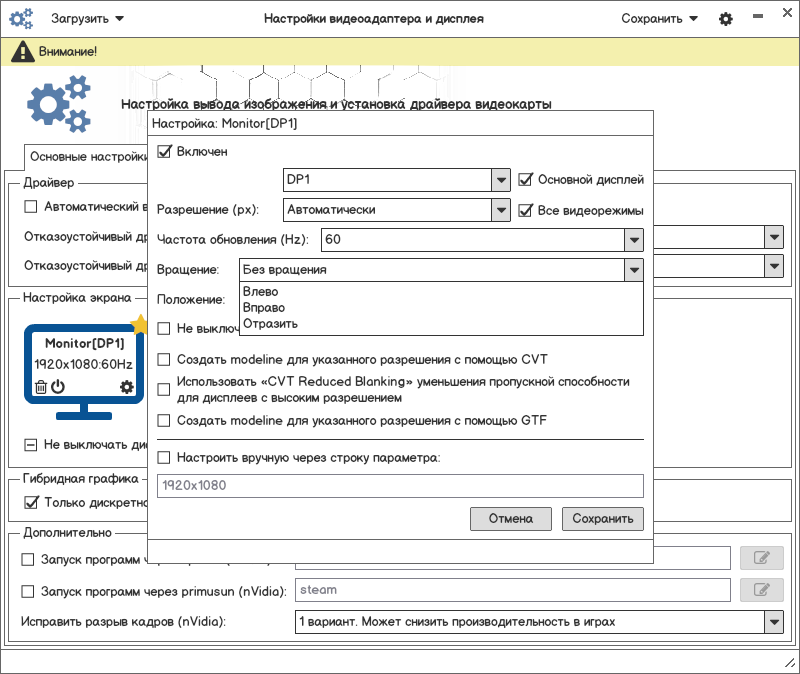Check the Не выключать checkbox in dialog
Viewport: 800px width, 674px height.
(164, 328)
